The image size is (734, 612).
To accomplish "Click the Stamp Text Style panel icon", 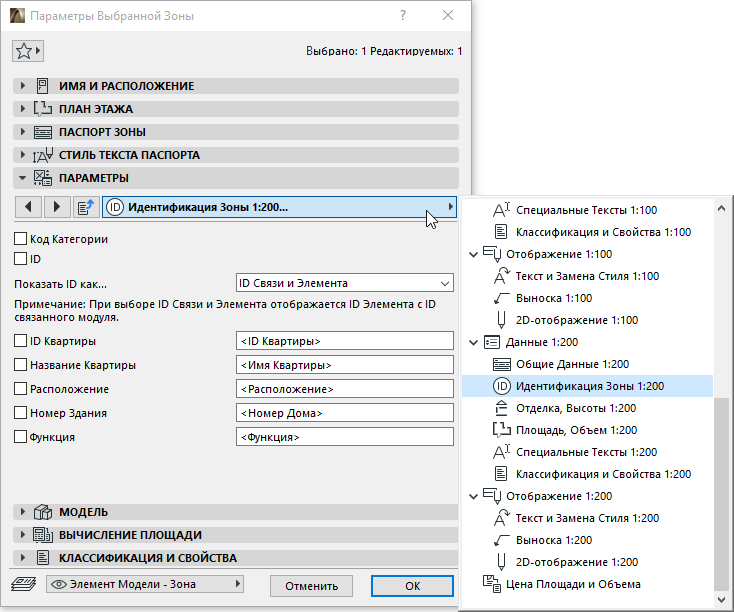I will point(43,155).
